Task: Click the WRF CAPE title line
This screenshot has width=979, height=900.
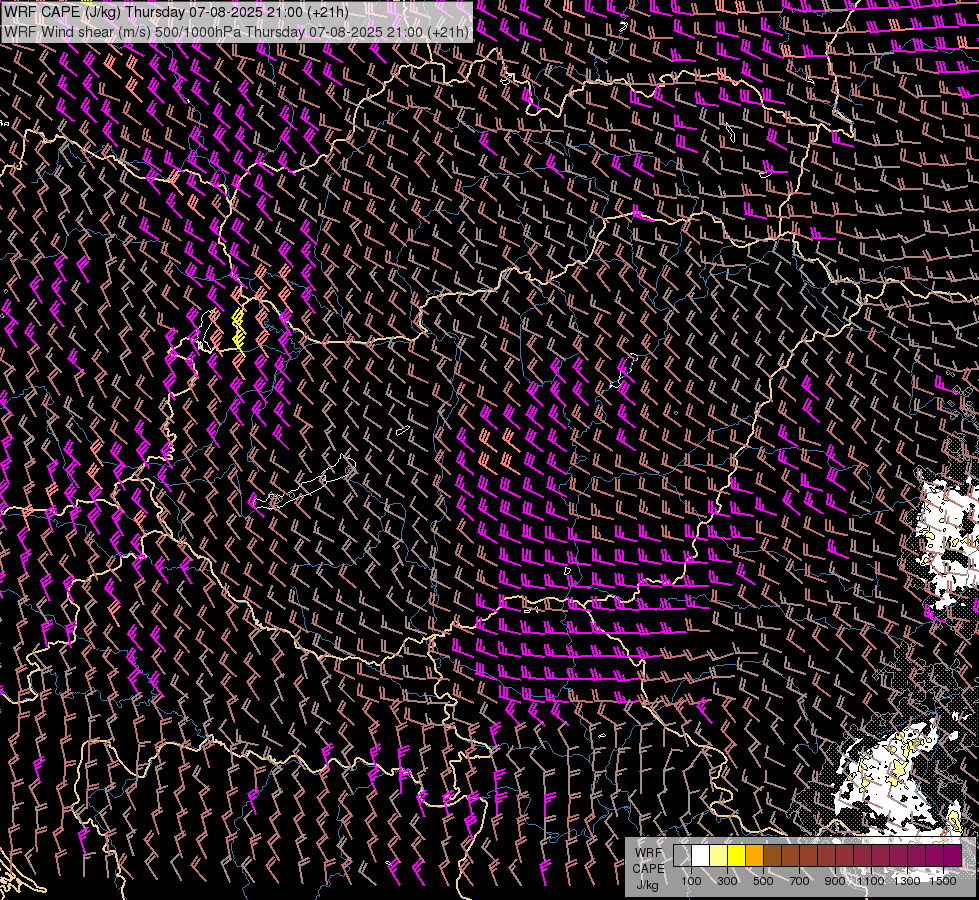Action: (176, 12)
